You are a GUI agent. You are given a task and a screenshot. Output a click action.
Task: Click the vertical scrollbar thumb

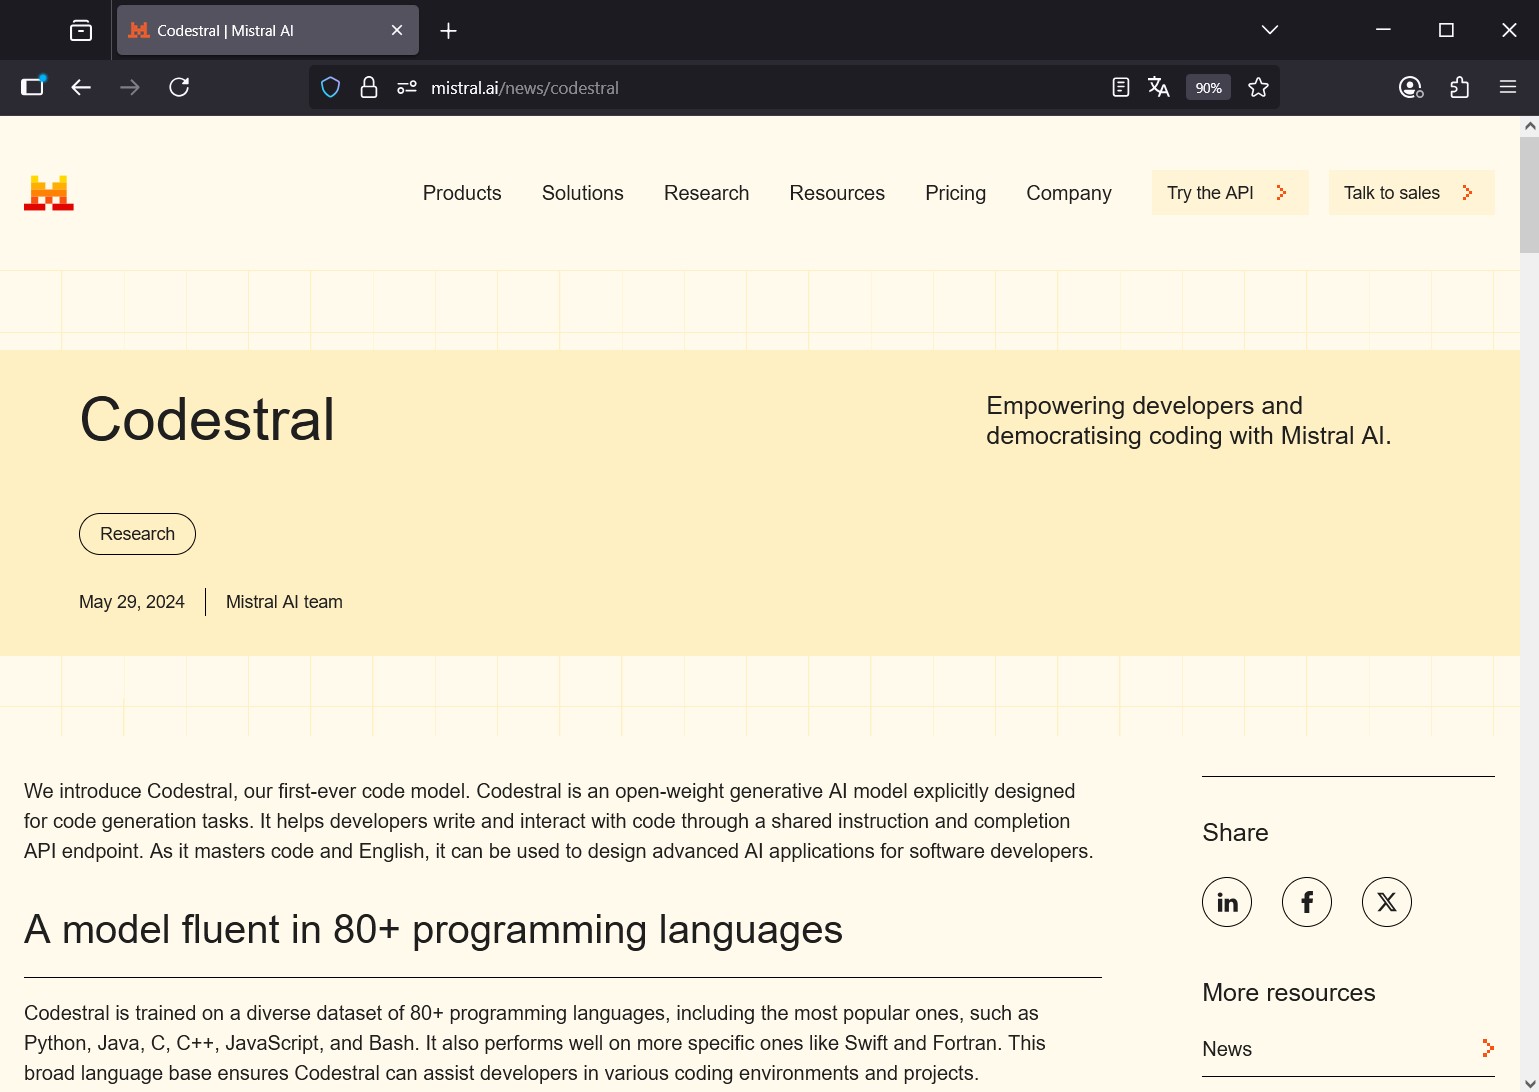pyautogui.click(x=1530, y=195)
